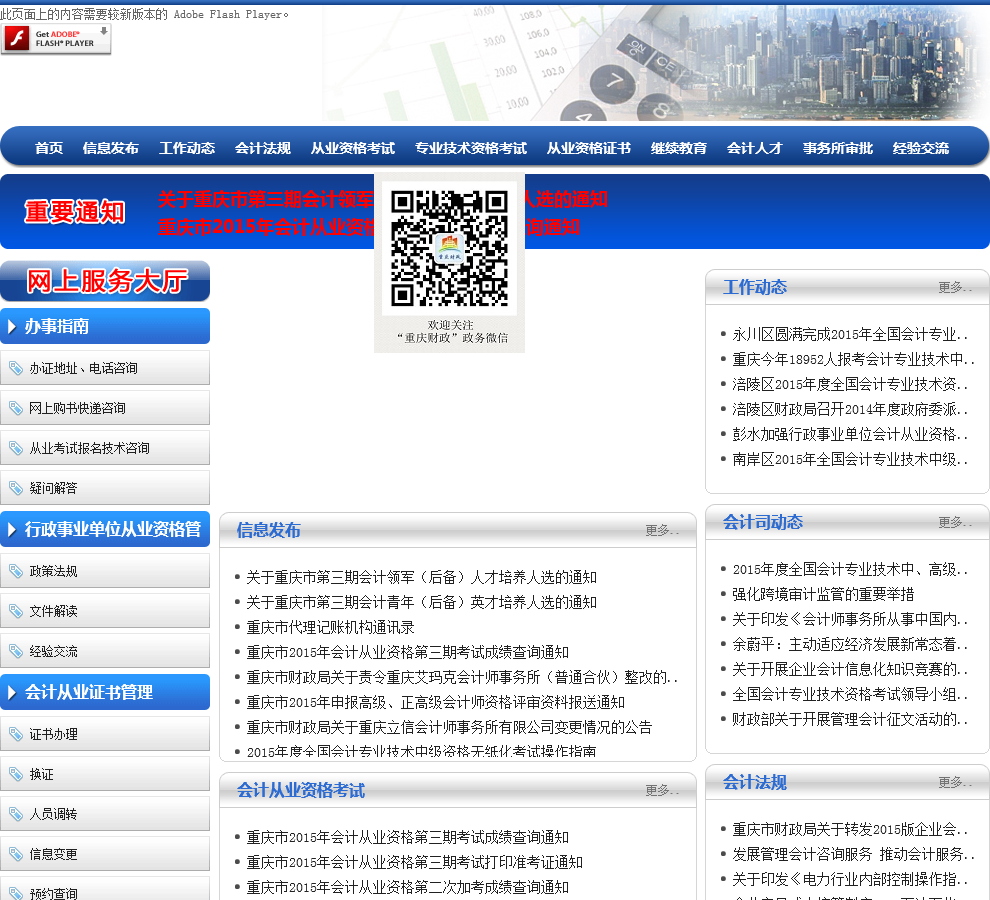Open 证书办理 sidebar button
The height and width of the screenshot is (900, 990).
click(x=105, y=734)
